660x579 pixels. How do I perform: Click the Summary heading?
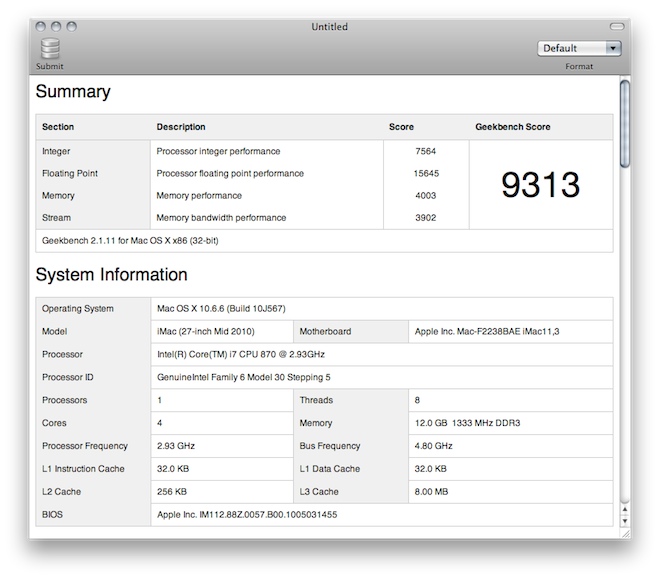coord(73,92)
